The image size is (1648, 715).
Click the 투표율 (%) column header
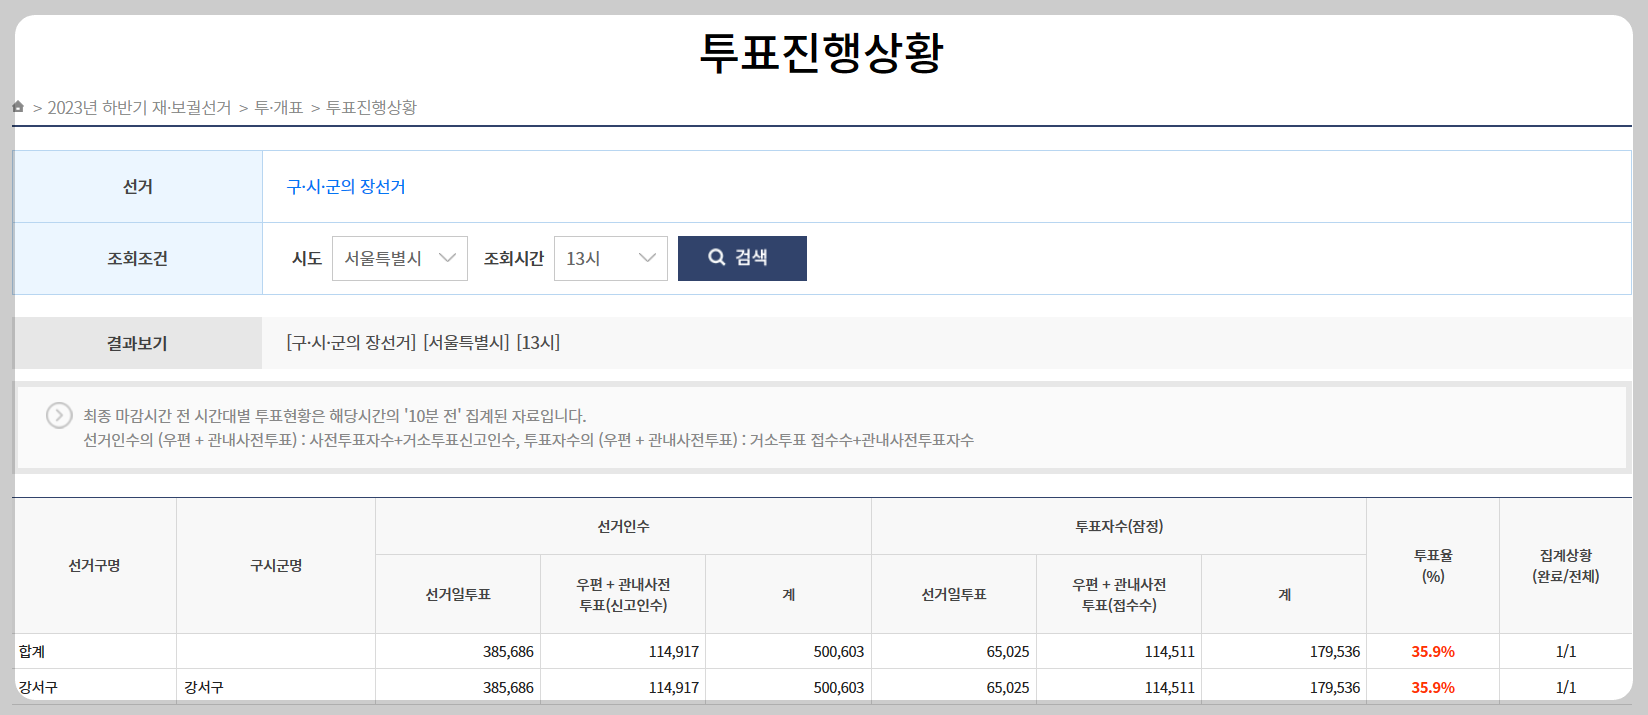click(1433, 566)
